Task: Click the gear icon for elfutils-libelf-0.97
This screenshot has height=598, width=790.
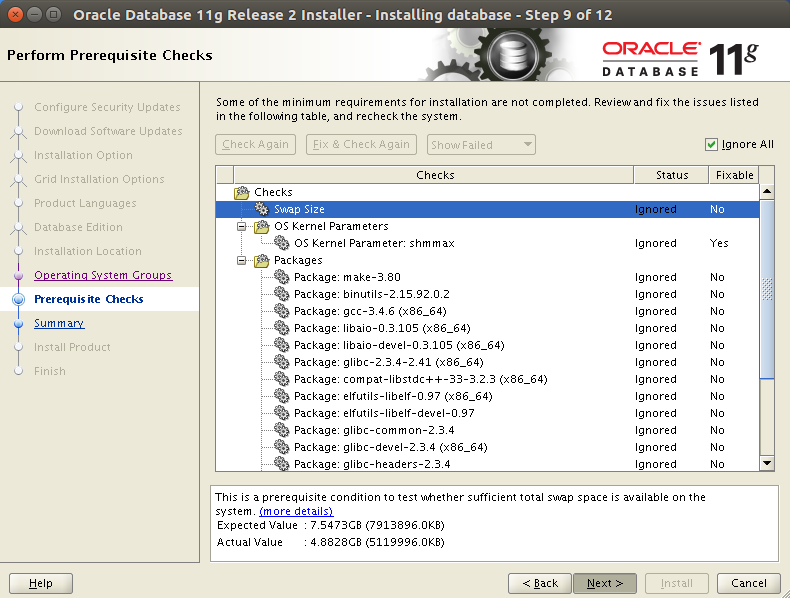Action: coord(282,396)
